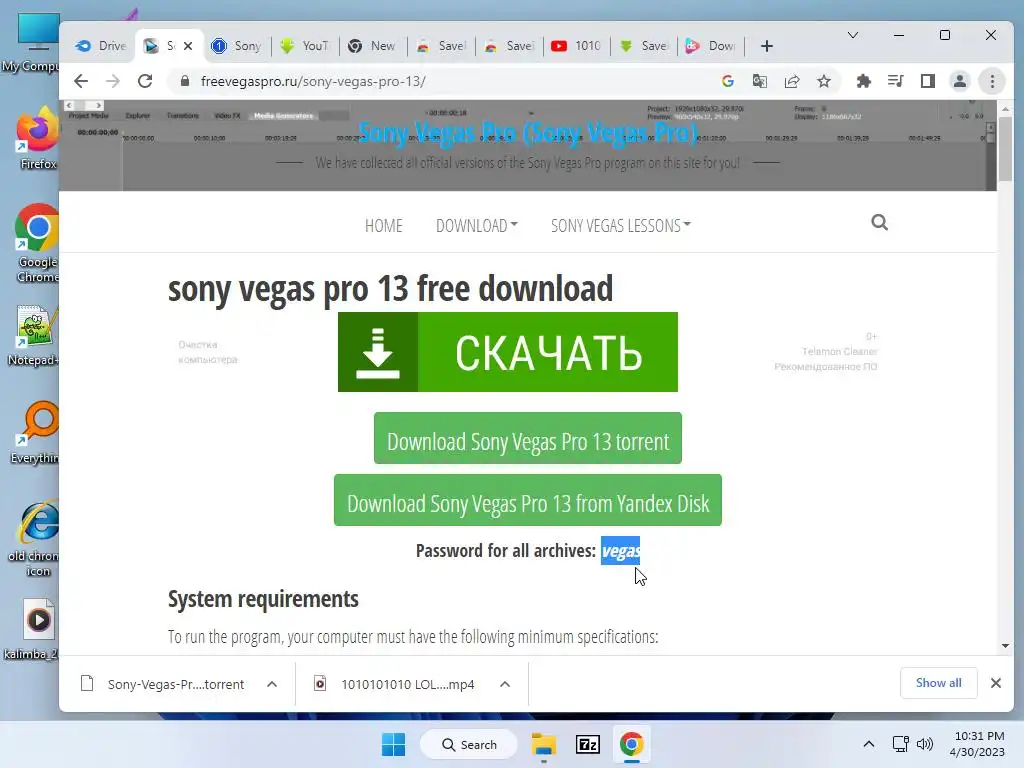Click the browser forward arrow
The height and width of the screenshot is (768, 1024).
coord(113,81)
